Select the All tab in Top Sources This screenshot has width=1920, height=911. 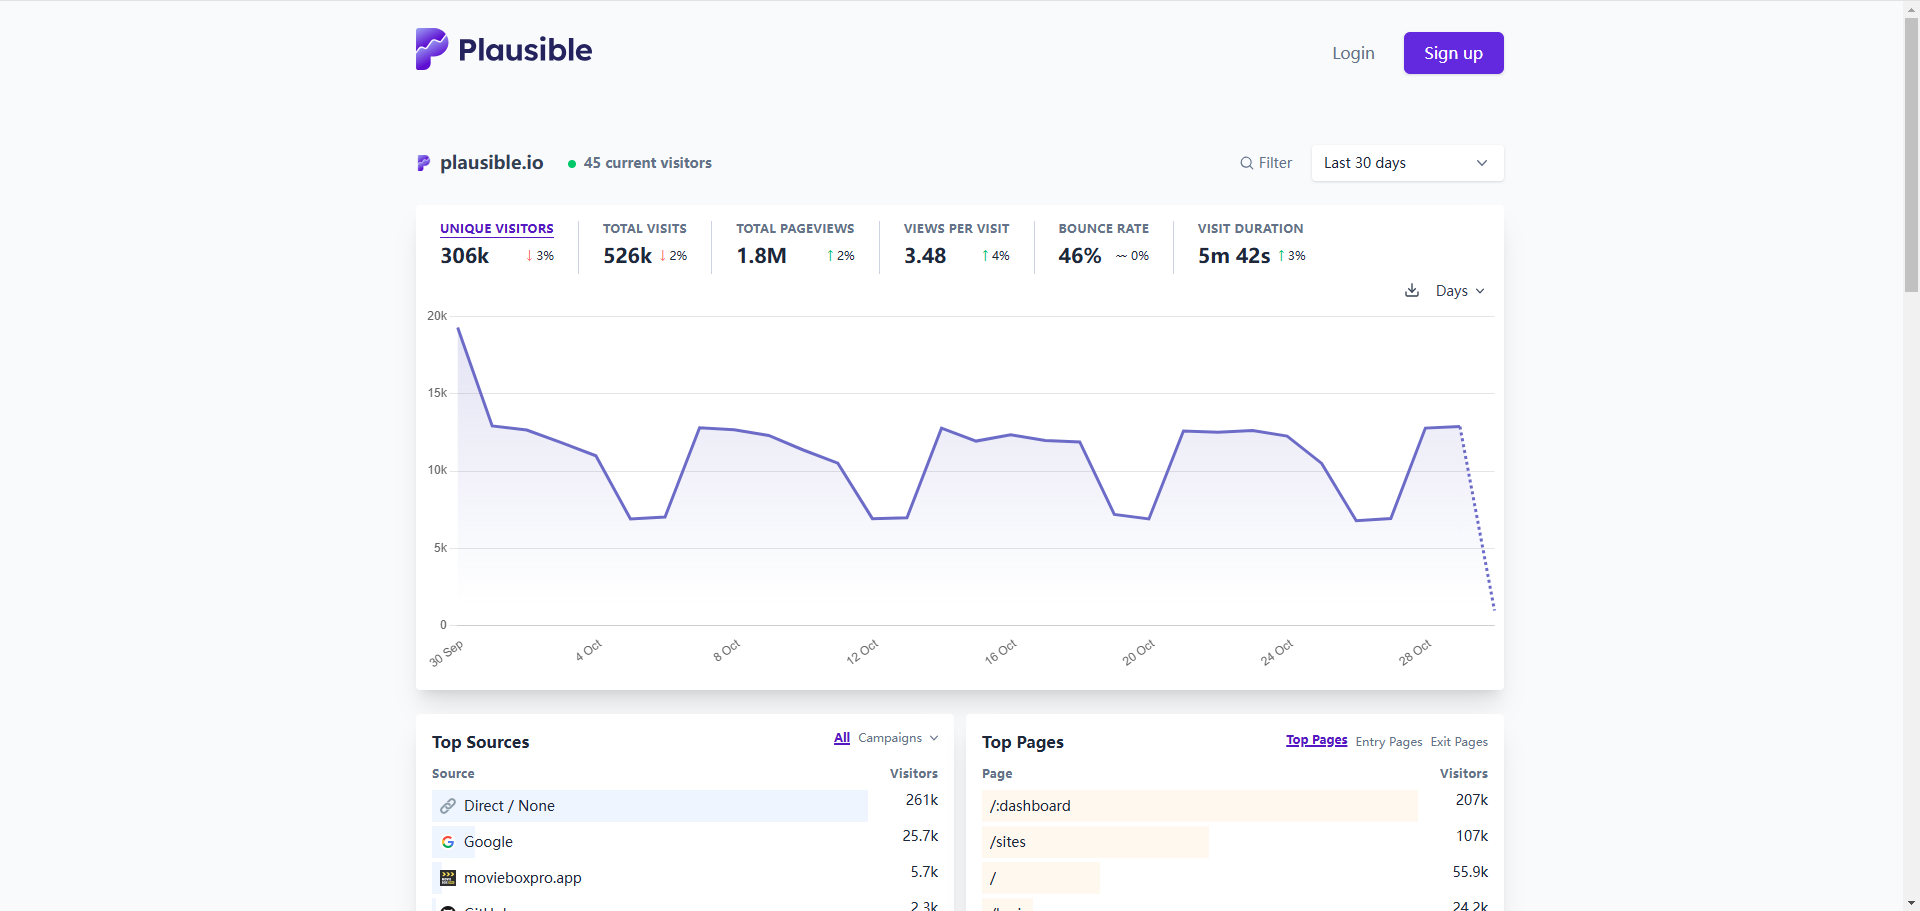point(842,738)
